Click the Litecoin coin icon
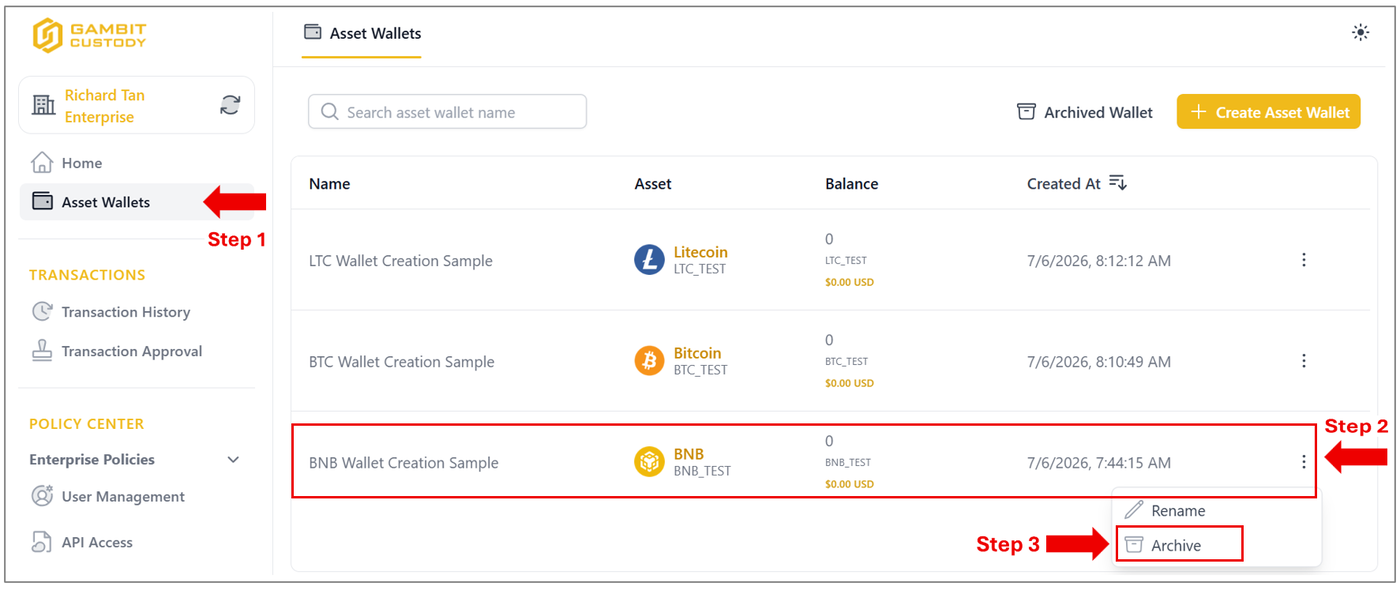The width and height of the screenshot is (1400, 594). 649,260
